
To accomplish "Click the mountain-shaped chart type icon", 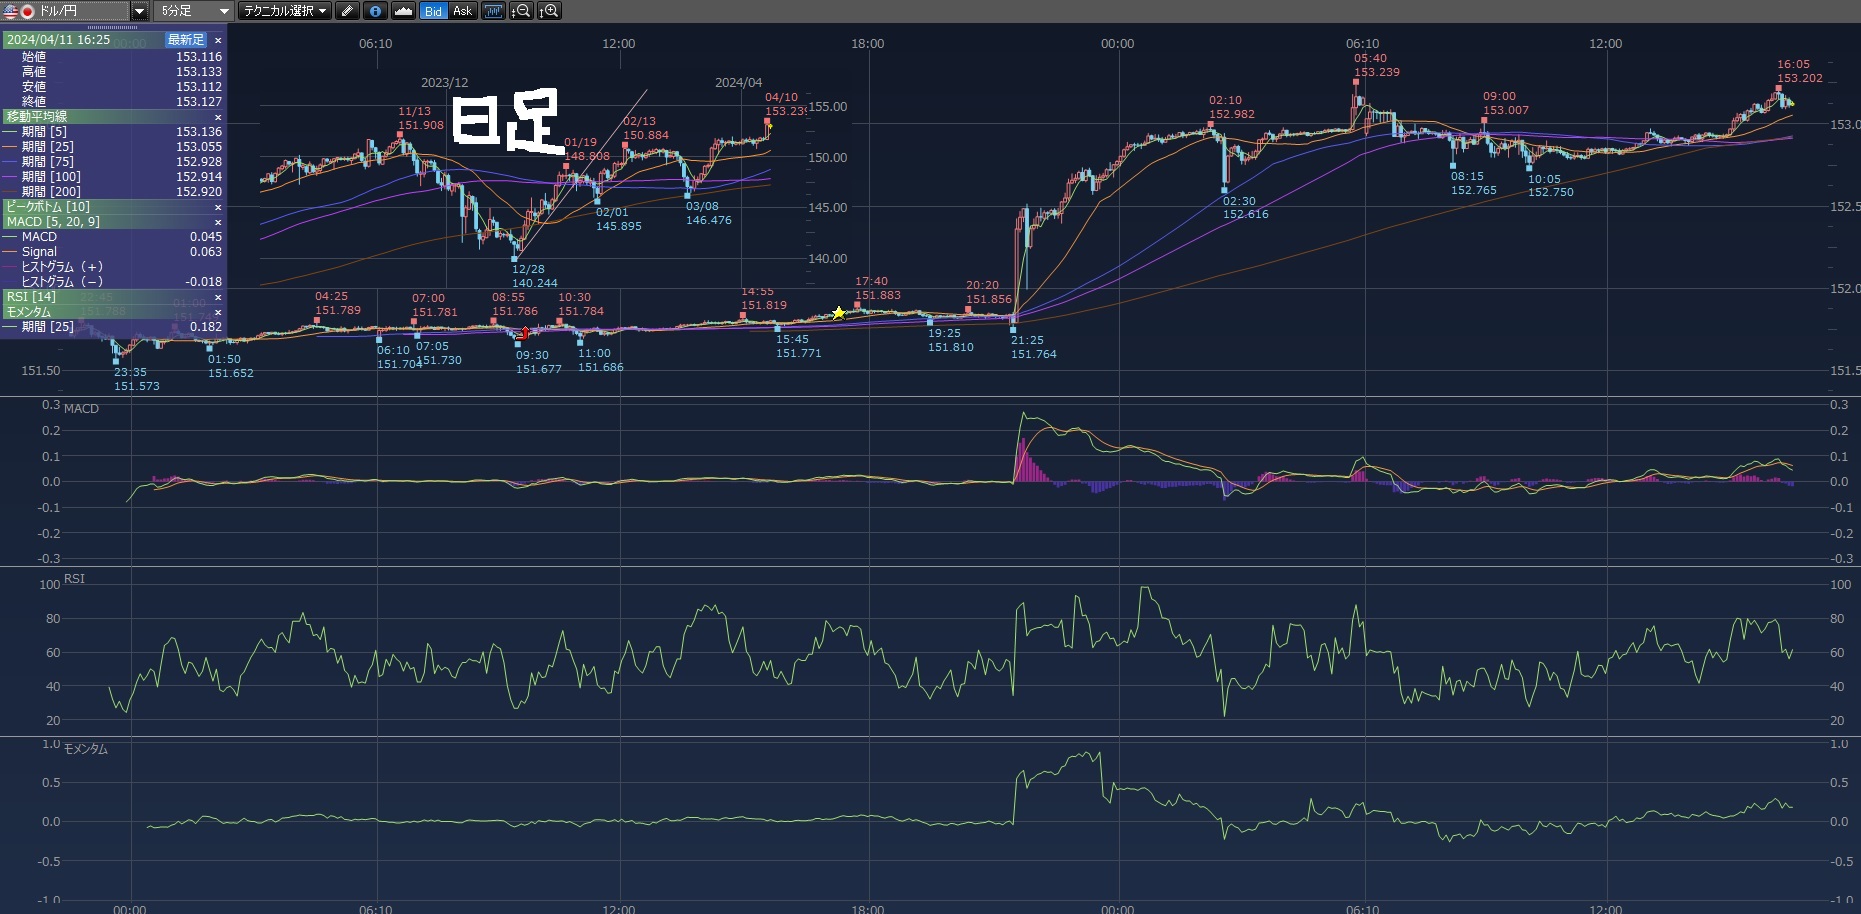I will coord(403,11).
